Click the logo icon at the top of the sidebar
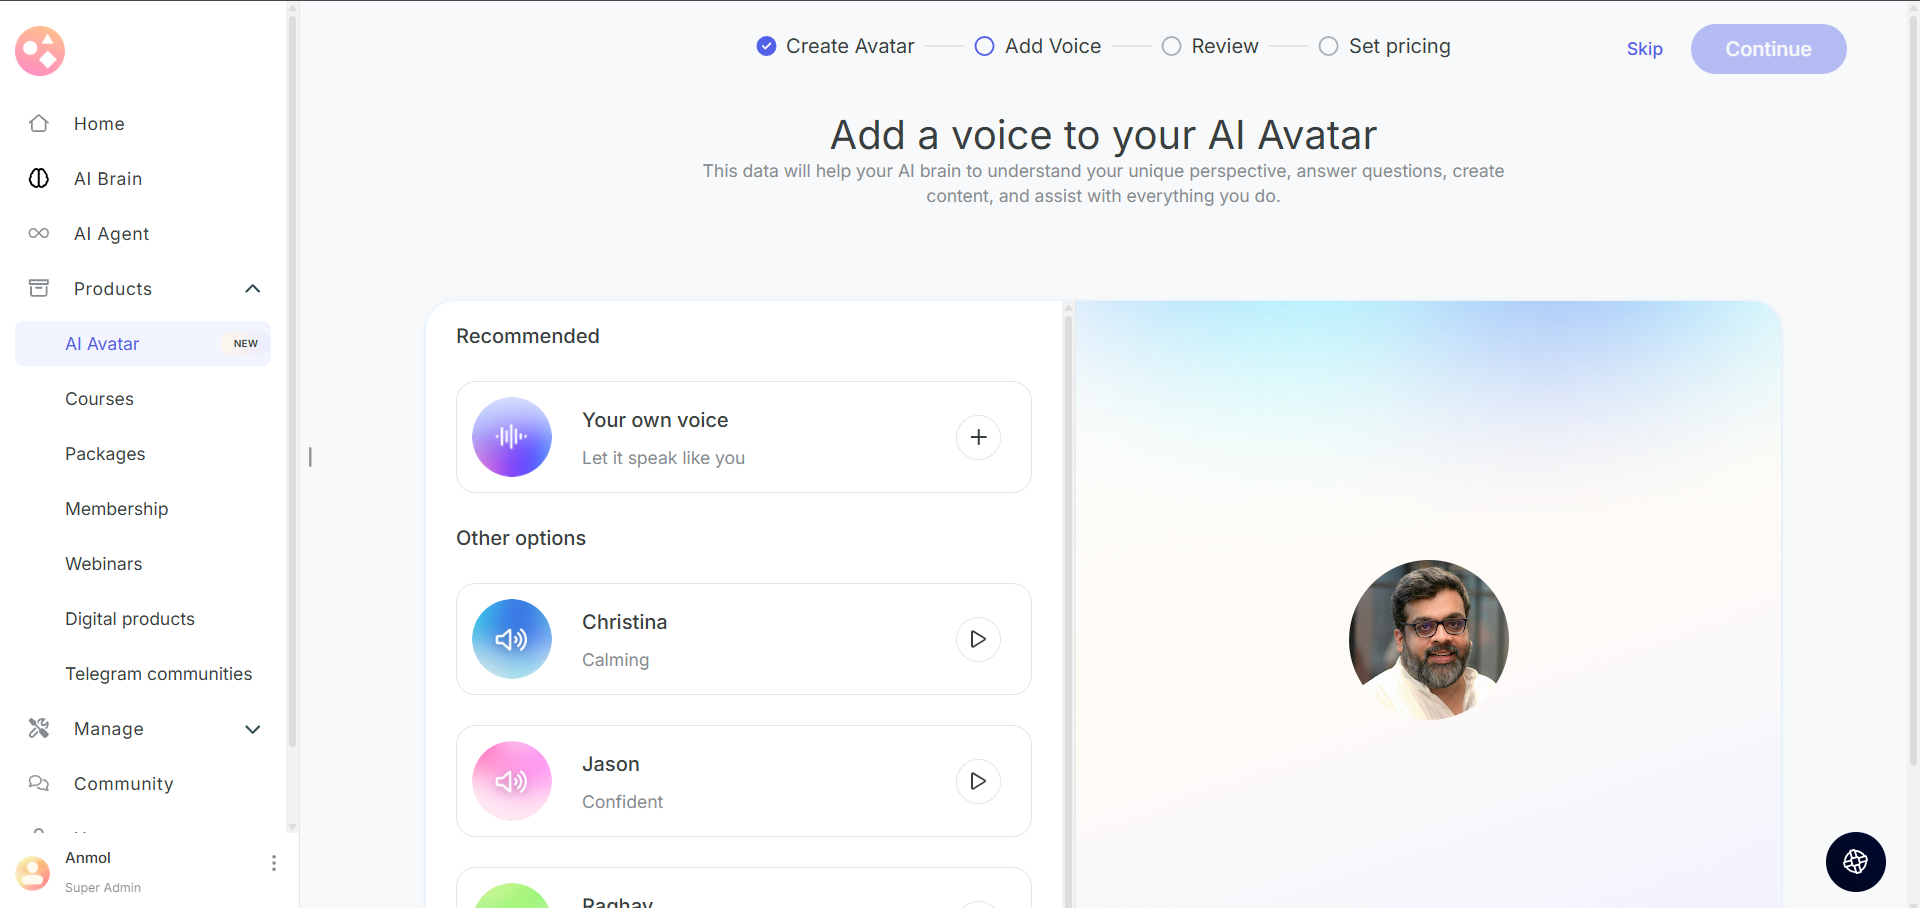 40,51
